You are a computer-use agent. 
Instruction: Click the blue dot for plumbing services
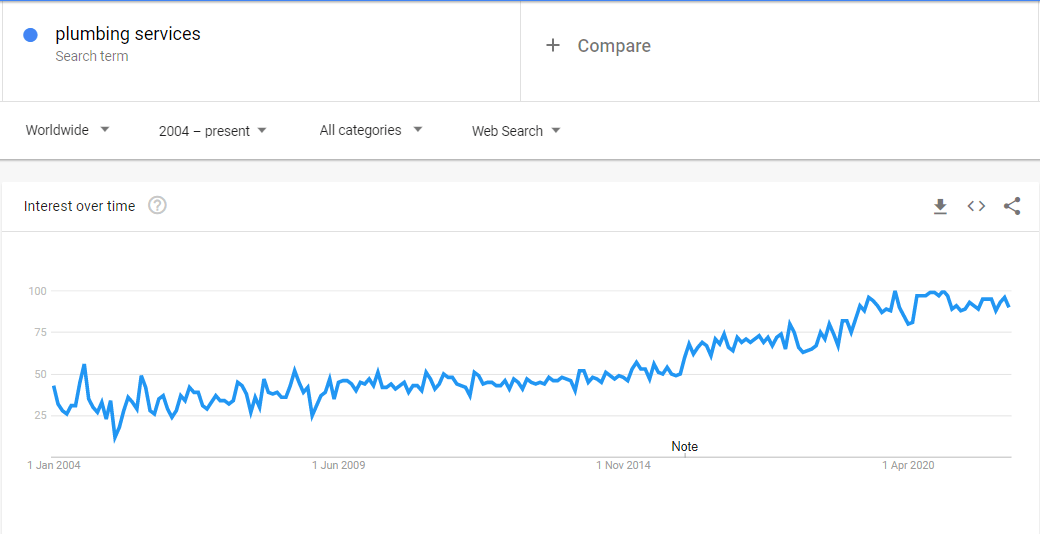point(30,35)
